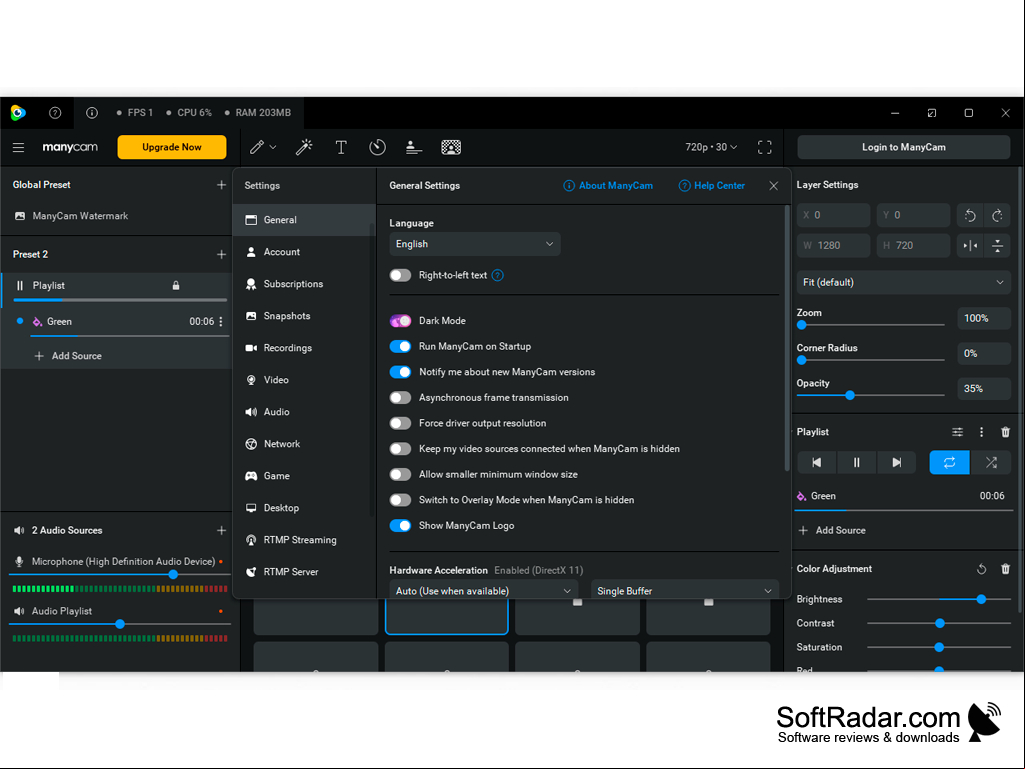Expand the Fit (default) dropdown
Image resolution: width=1025 pixels, height=769 pixels.
(x=903, y=282)
